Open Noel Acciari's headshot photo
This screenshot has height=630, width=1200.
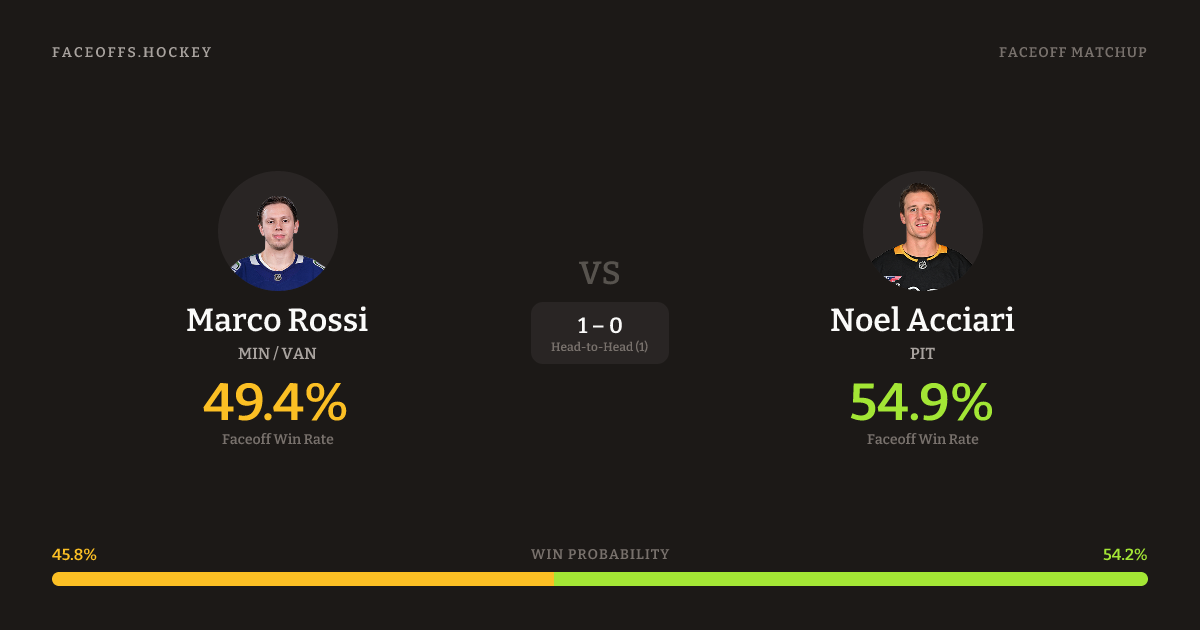pyautogui.click(x=922, y=231)
